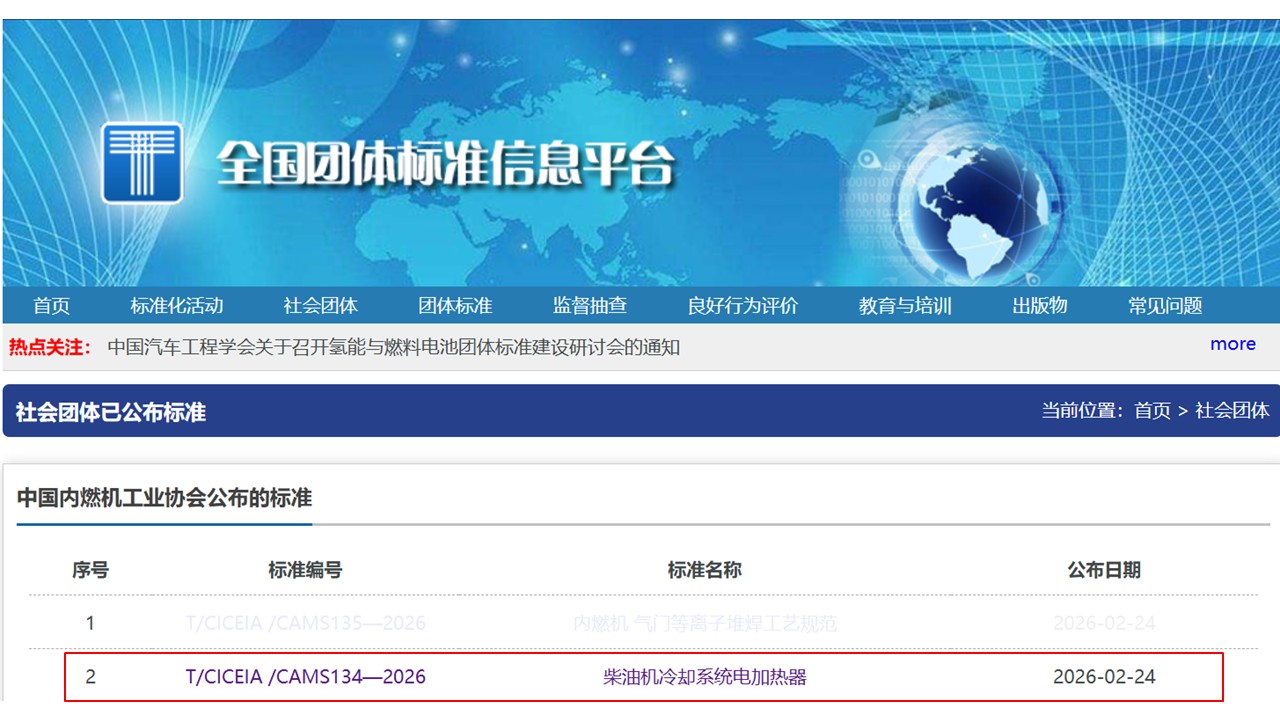The width and height of the screenshot is (1280, 720).
Task: Open the 常见问题 menu item
Action: coord(1166,306)
